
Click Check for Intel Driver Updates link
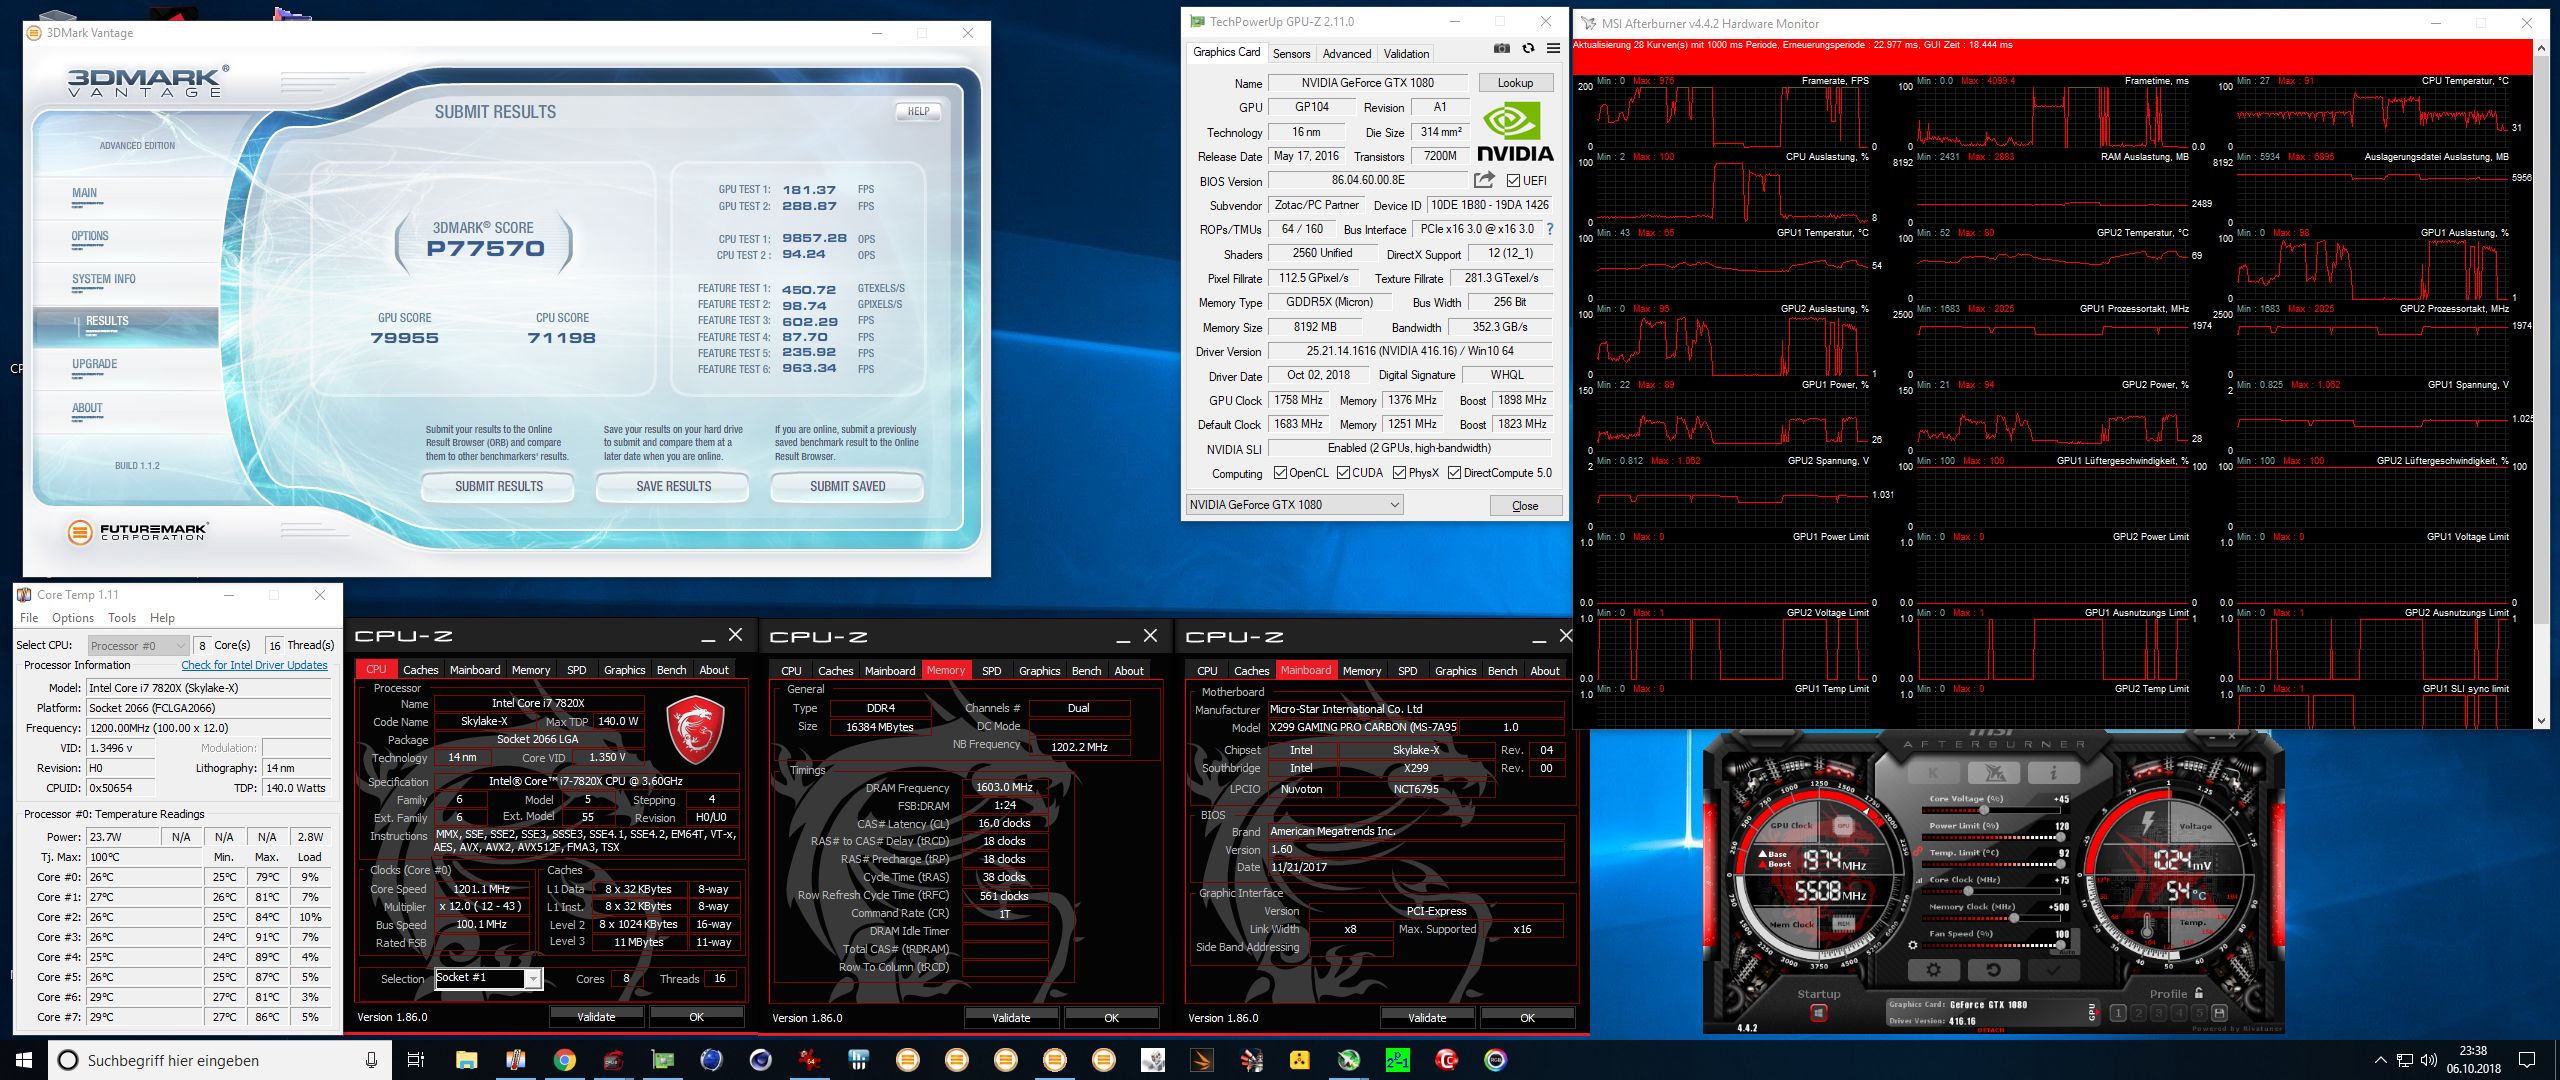click(x=254, y=665)
